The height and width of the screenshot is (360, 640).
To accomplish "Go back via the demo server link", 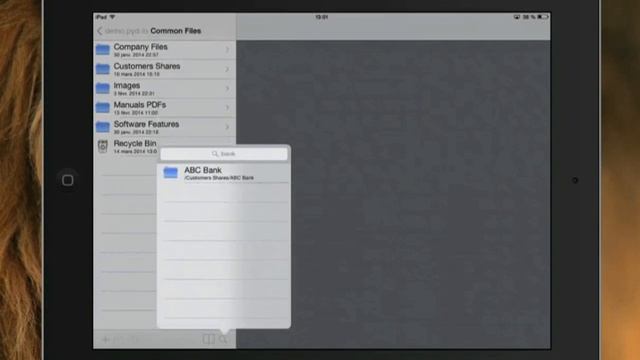I will (126, 31).
